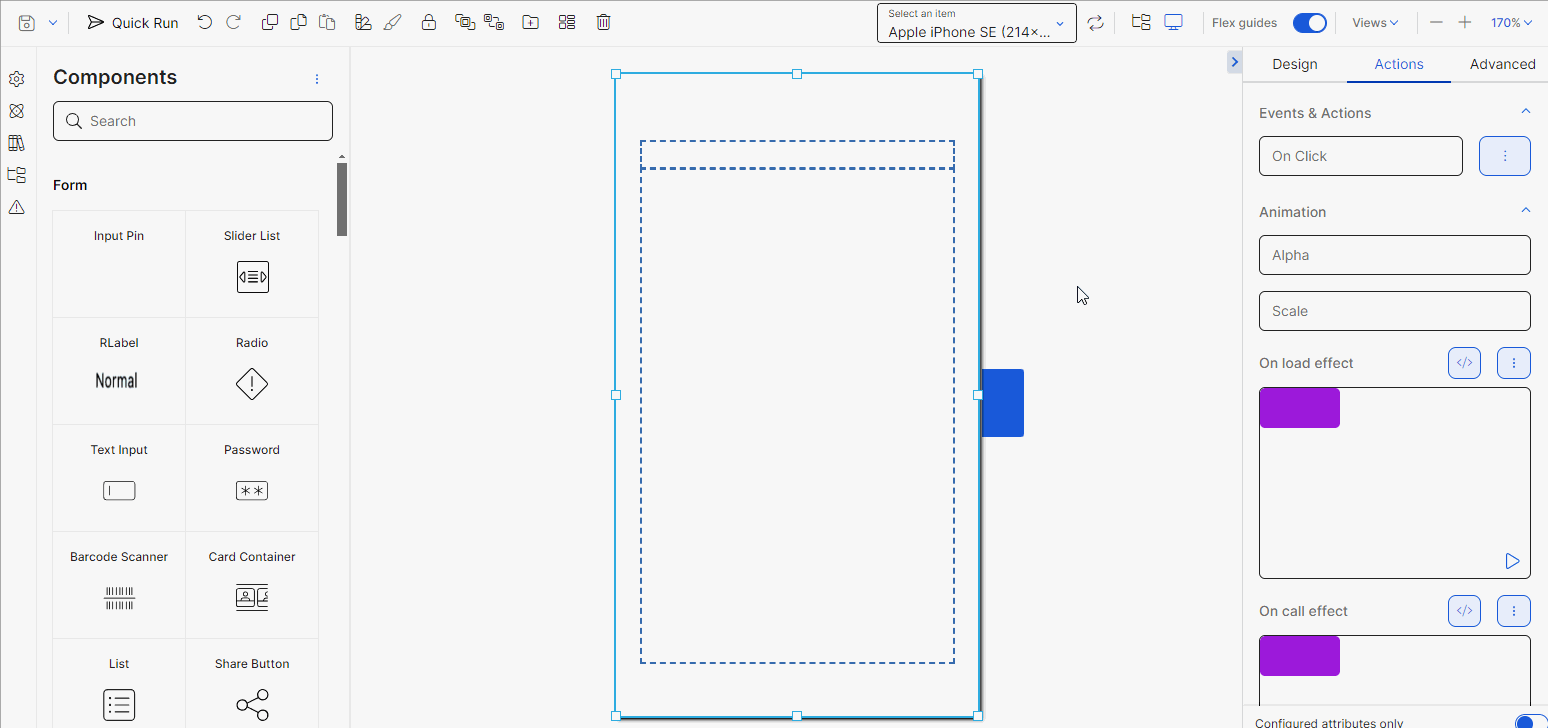Click the undo arrow icon
Viewport: 1548px width, 728px height.
tap(205, 22)
